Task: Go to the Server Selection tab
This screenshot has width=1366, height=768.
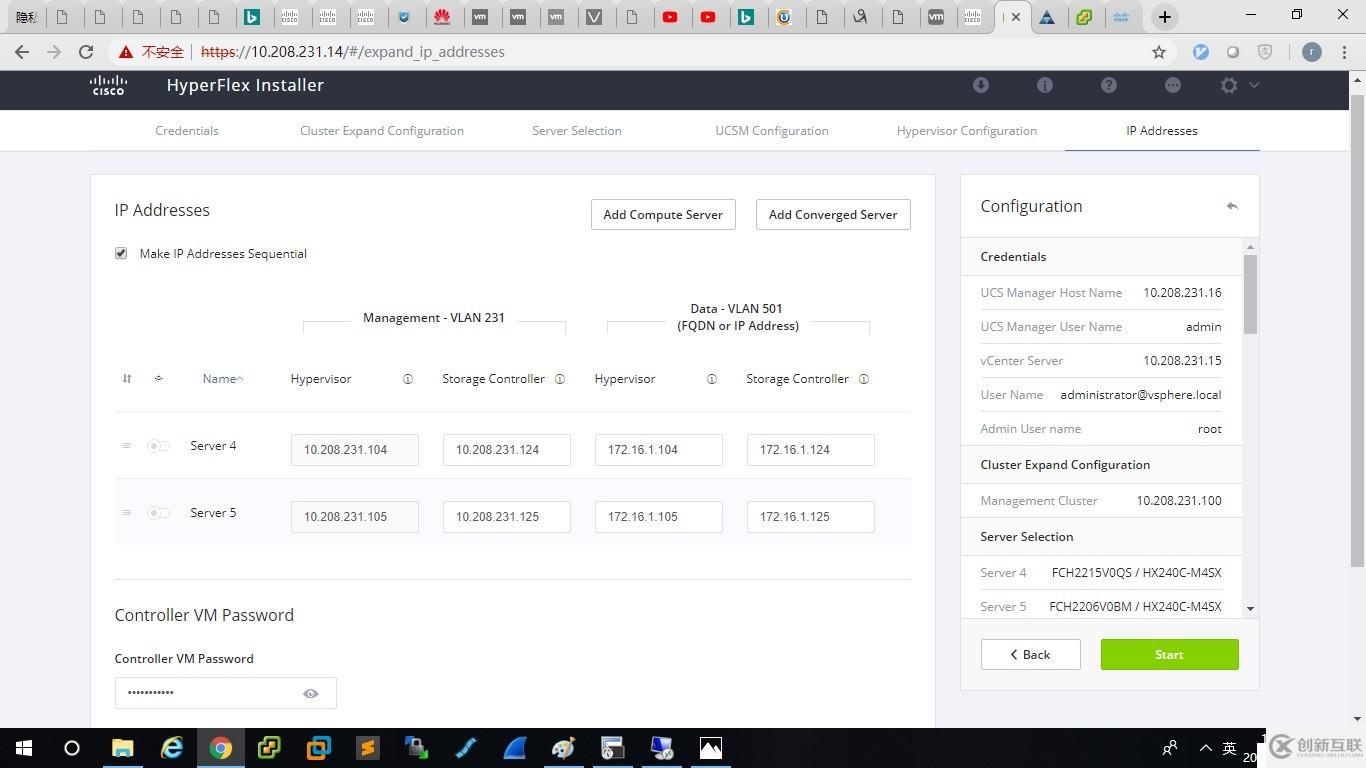Action: coord(577,131)
